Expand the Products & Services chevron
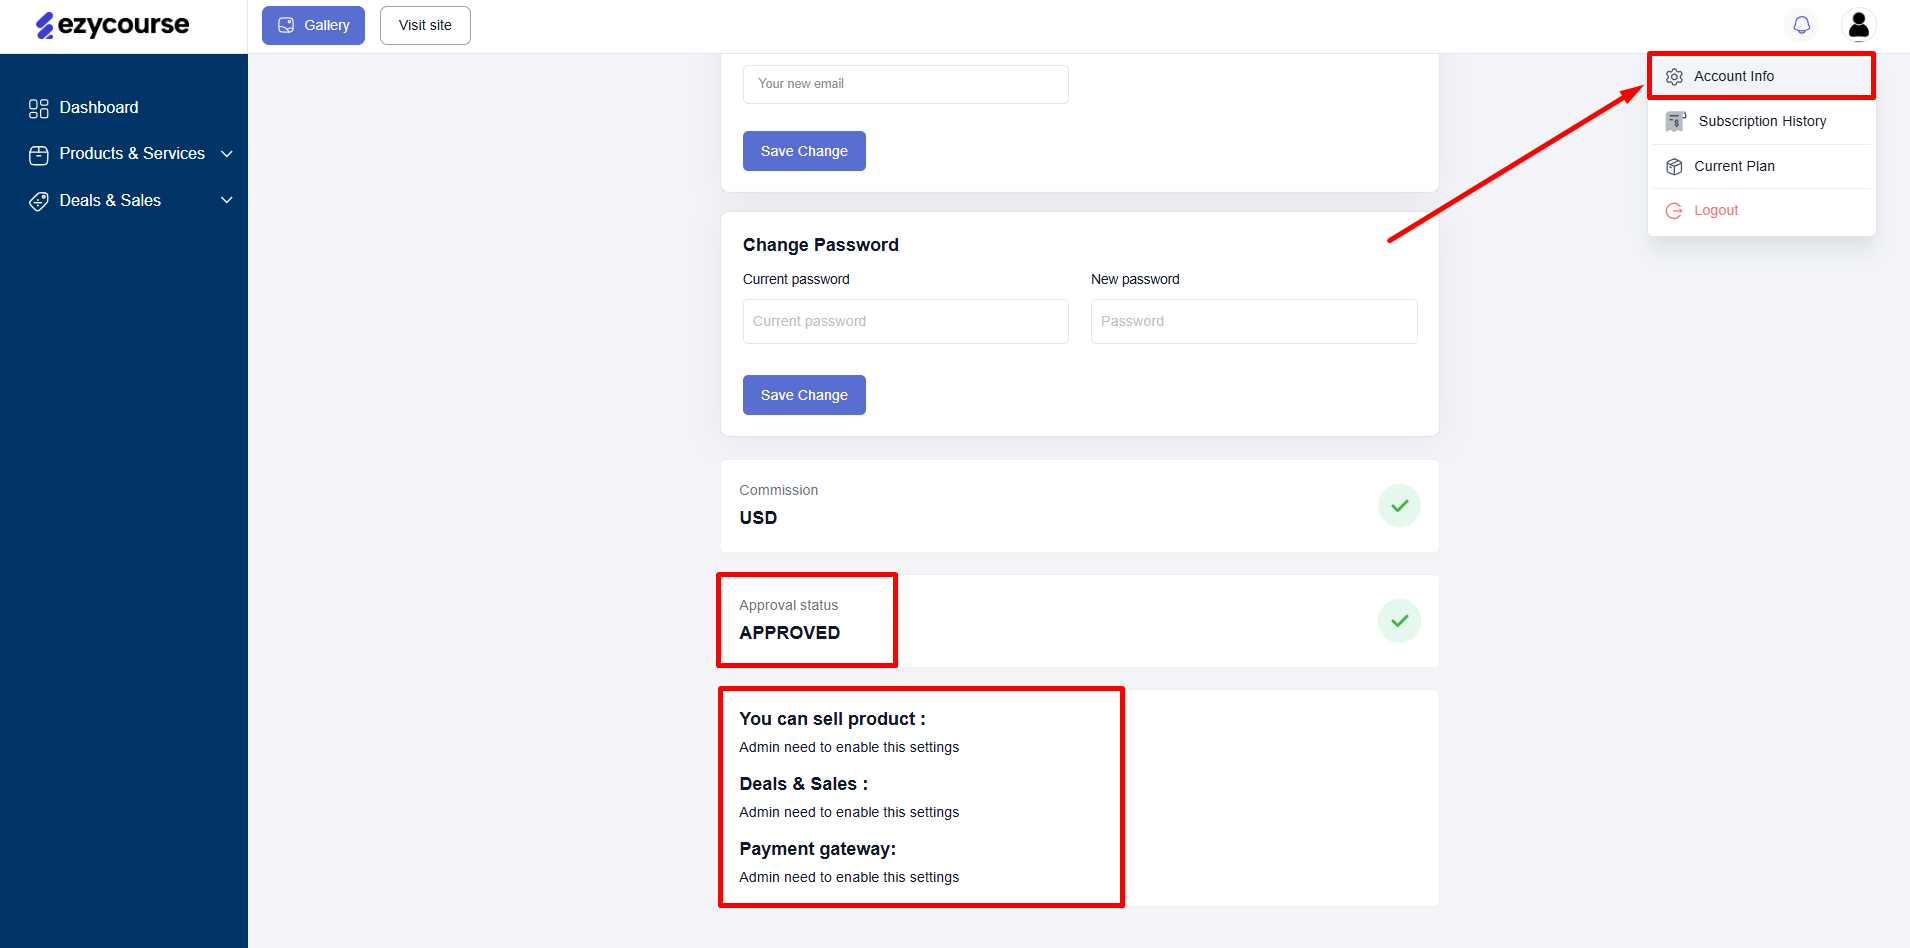This screenshot has width=1910, height=948. pos(227,154)
